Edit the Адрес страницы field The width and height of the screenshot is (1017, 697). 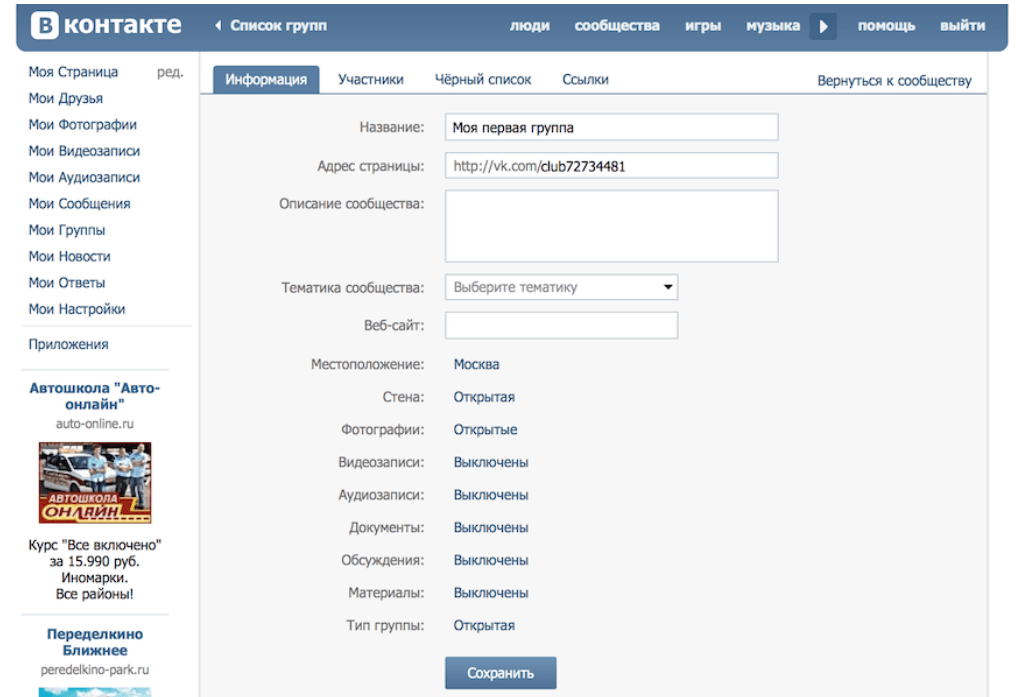612,166
